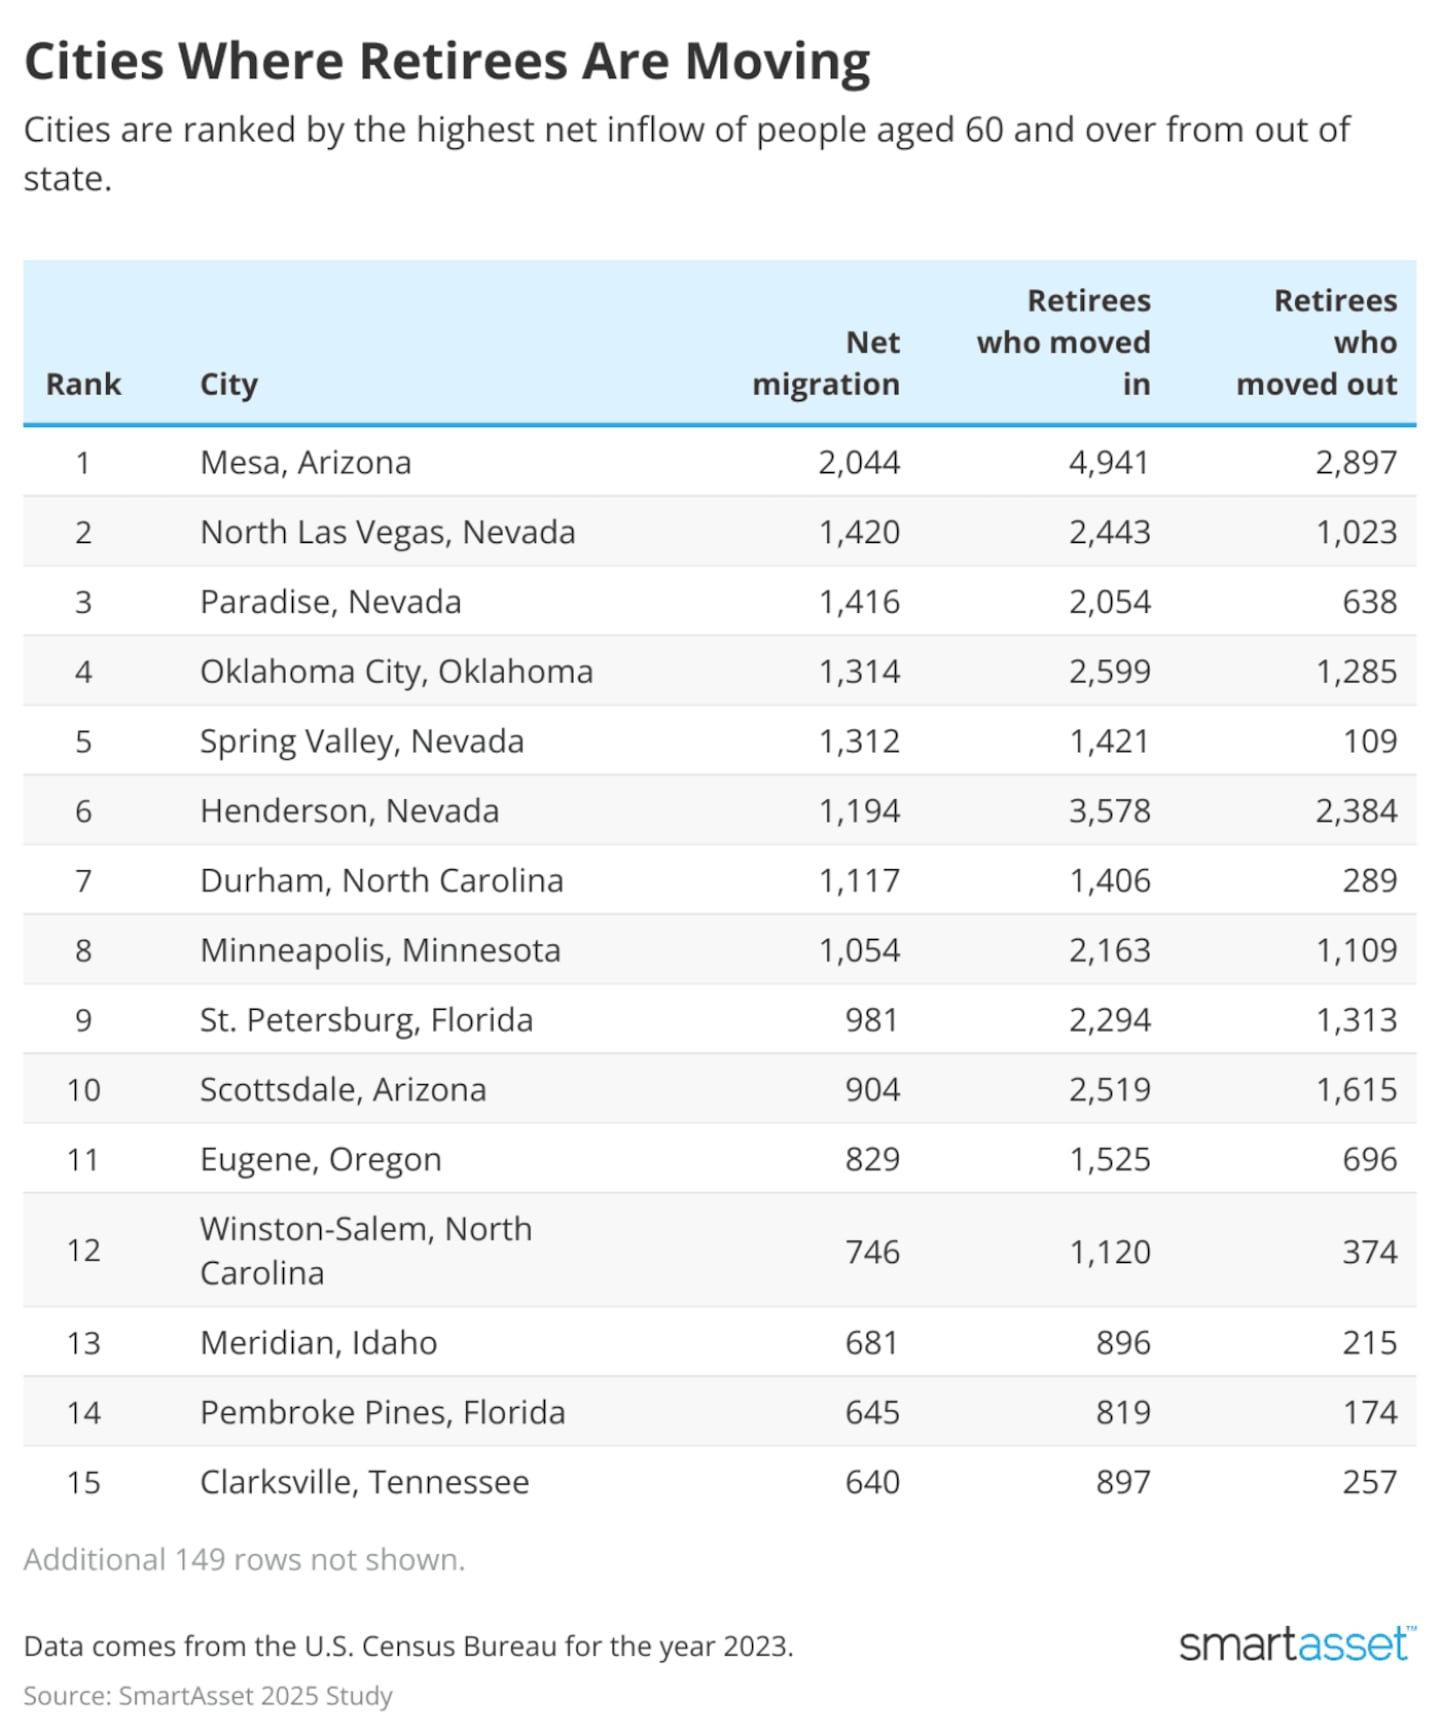Click the Net migration column header
The height and width of the screenshot is (1735, 1440).
point(826,364)
